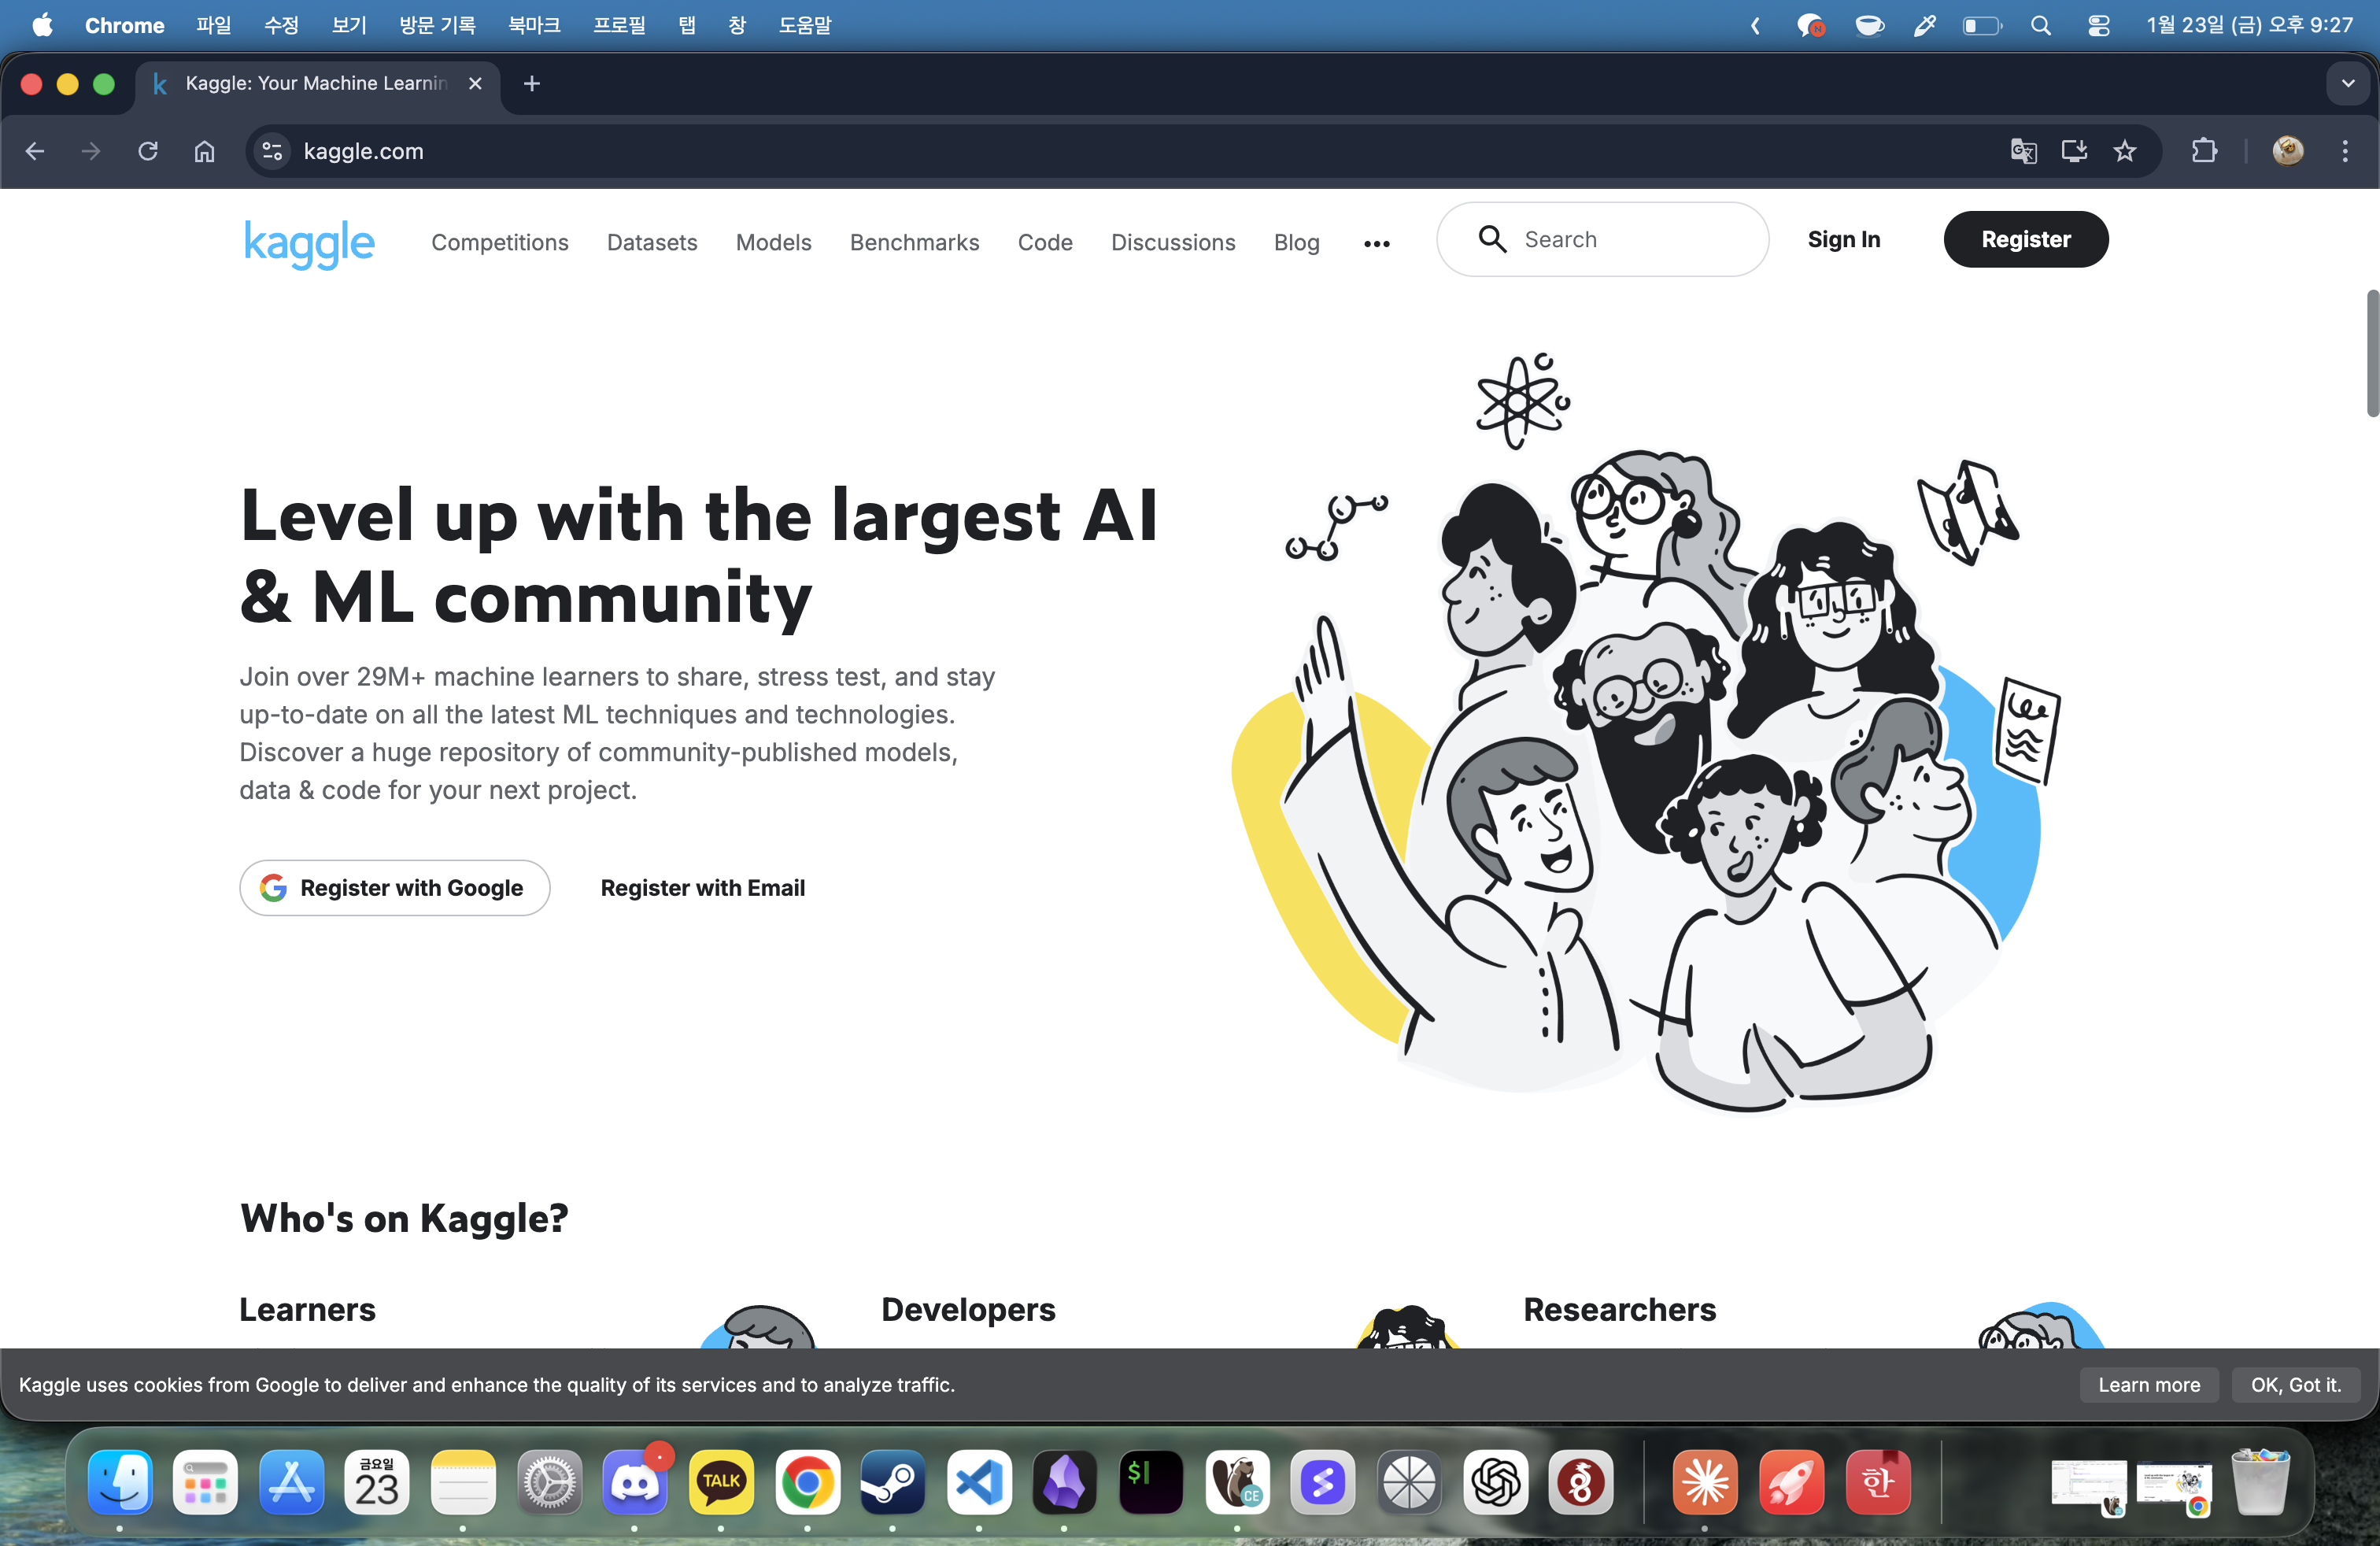Viewport: 2380px width, 1546px height.
Task: Click Register with Google button
Action: tap(394, 888)
